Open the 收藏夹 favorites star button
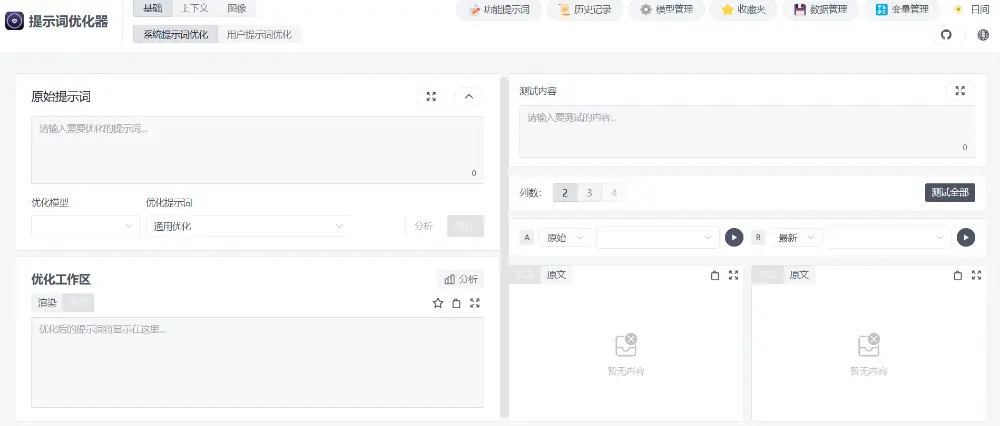 (745, 10)
